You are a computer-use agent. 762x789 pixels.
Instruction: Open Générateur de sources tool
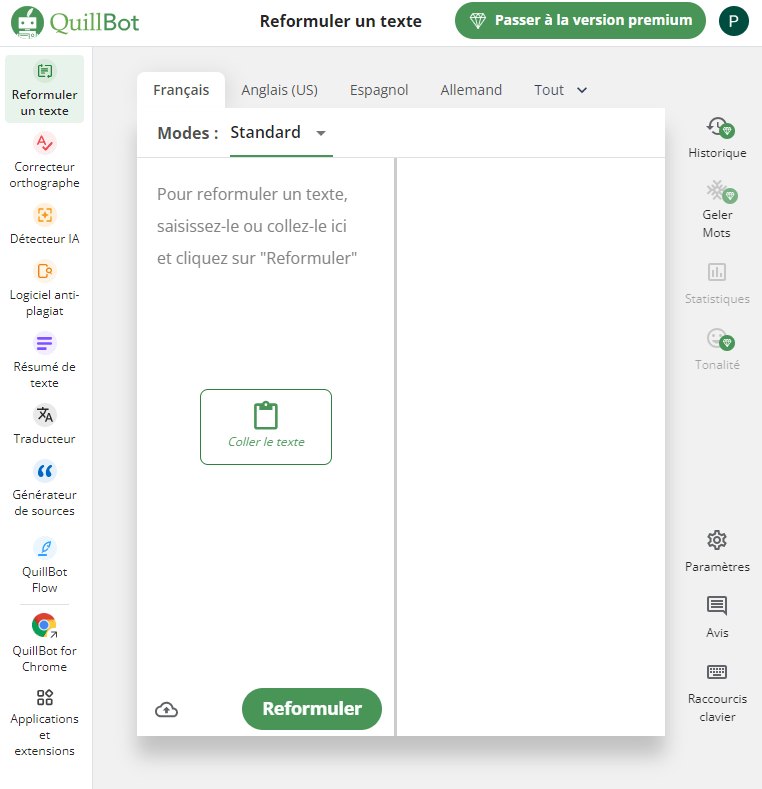coord(44,489)
